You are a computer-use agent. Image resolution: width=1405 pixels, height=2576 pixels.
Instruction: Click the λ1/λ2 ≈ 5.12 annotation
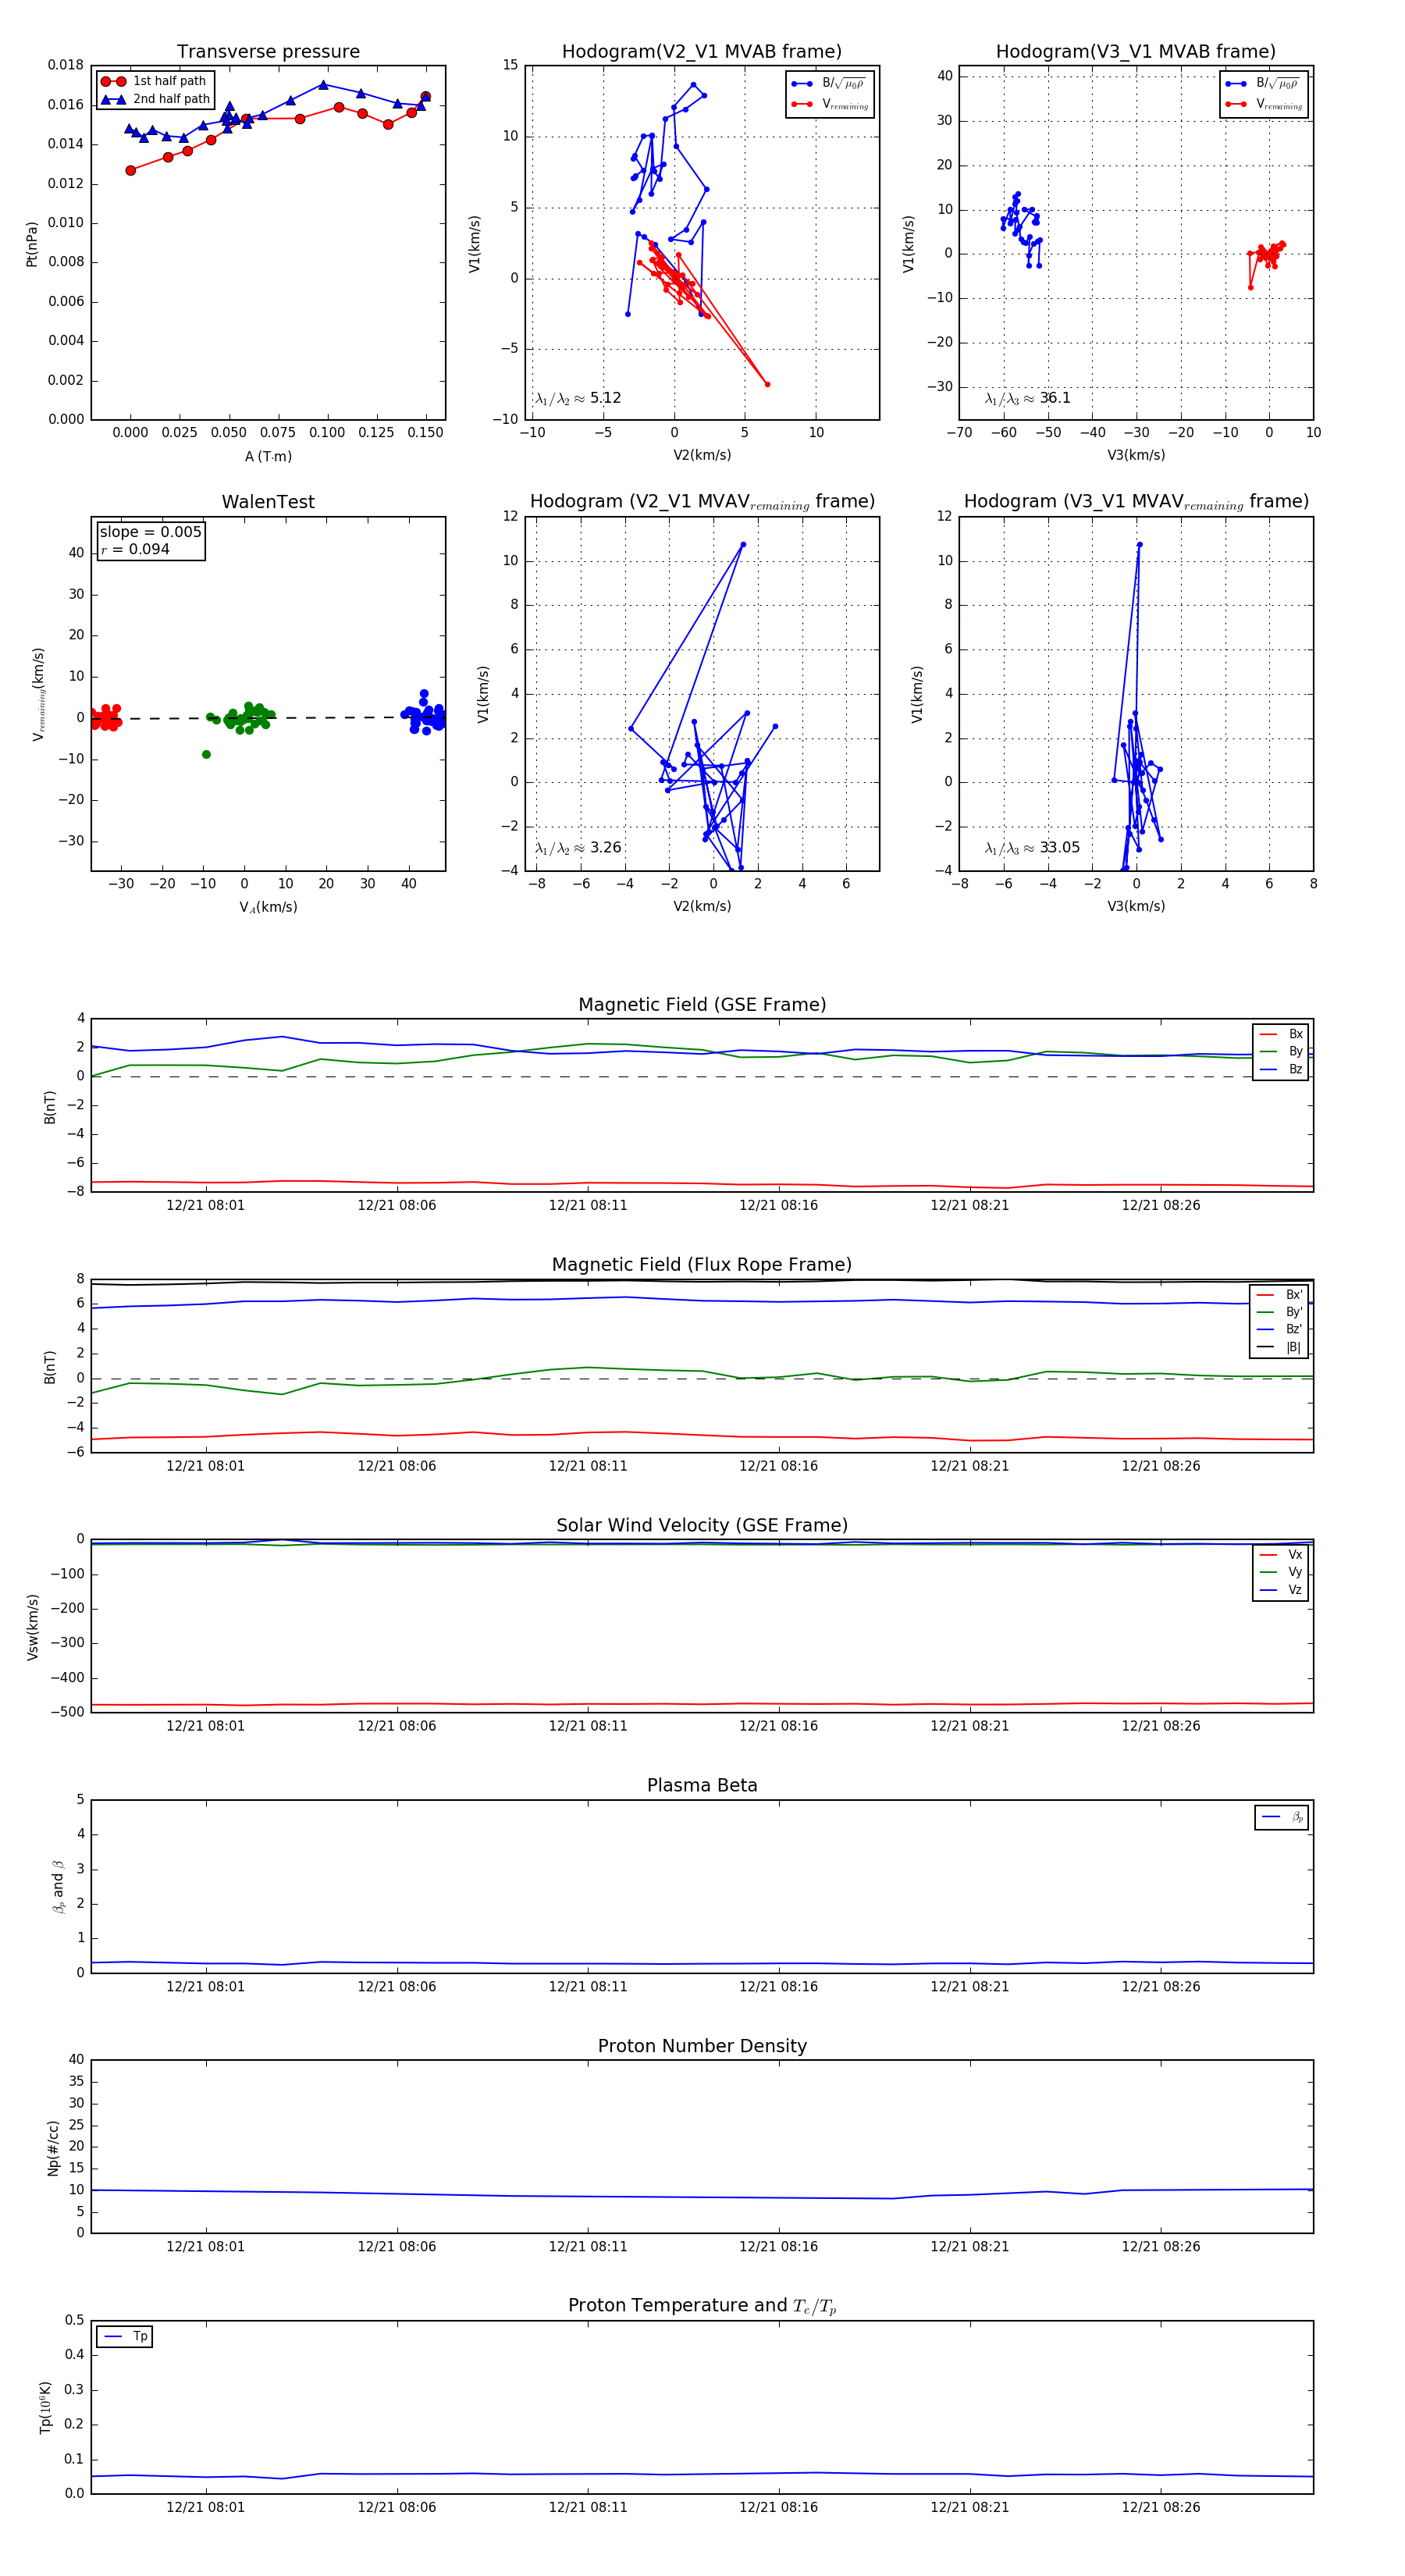(578, 398)
